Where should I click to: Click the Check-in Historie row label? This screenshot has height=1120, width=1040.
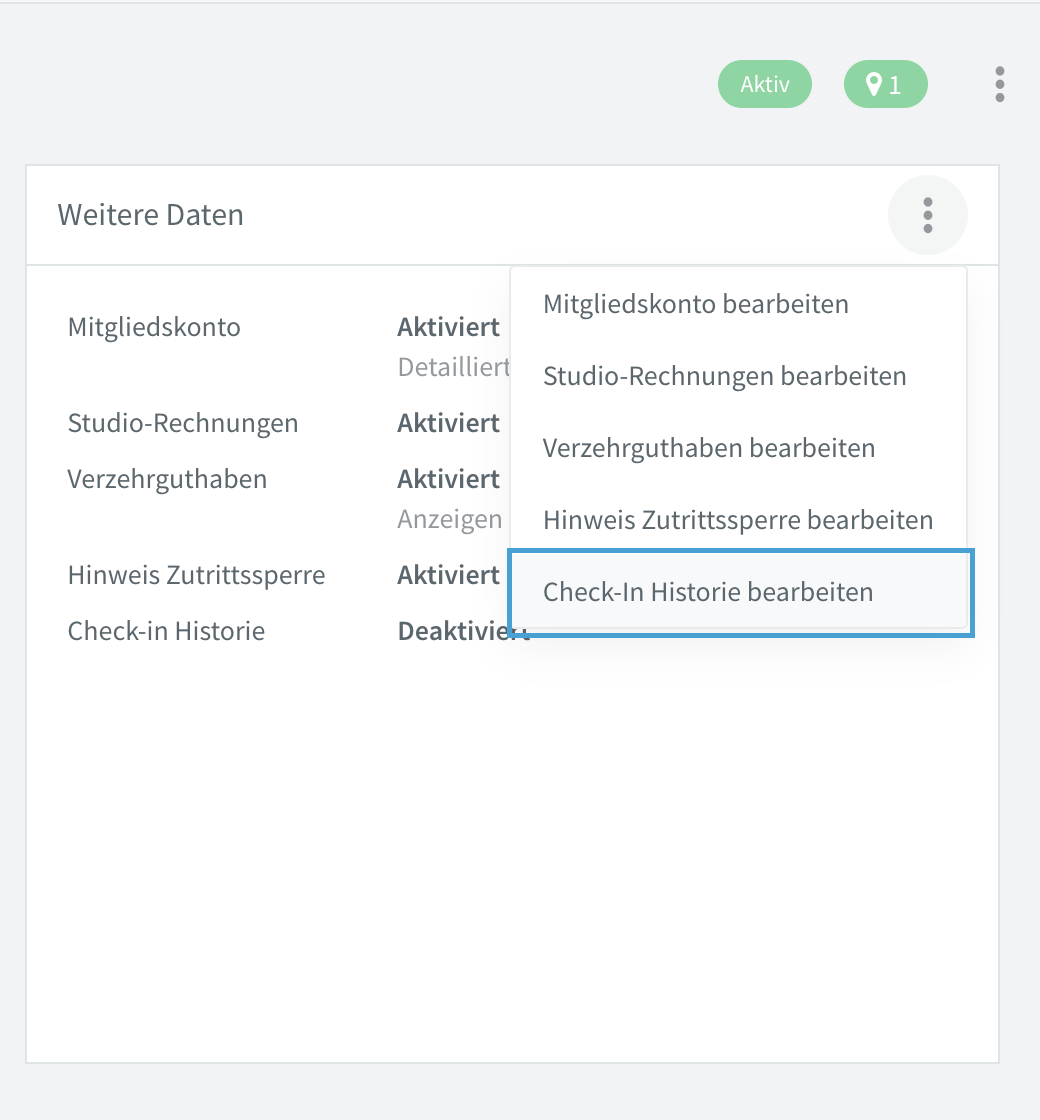[x=166, y=631]
